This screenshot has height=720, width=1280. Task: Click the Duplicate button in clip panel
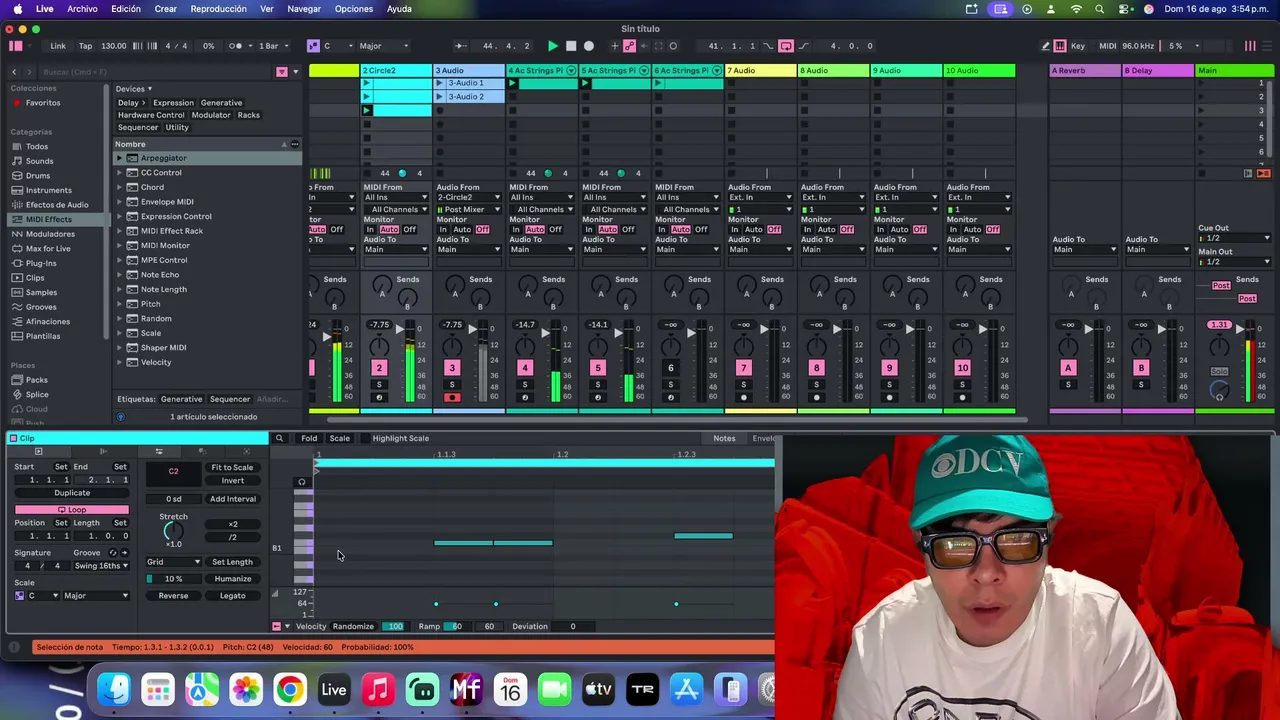point(71,493)
